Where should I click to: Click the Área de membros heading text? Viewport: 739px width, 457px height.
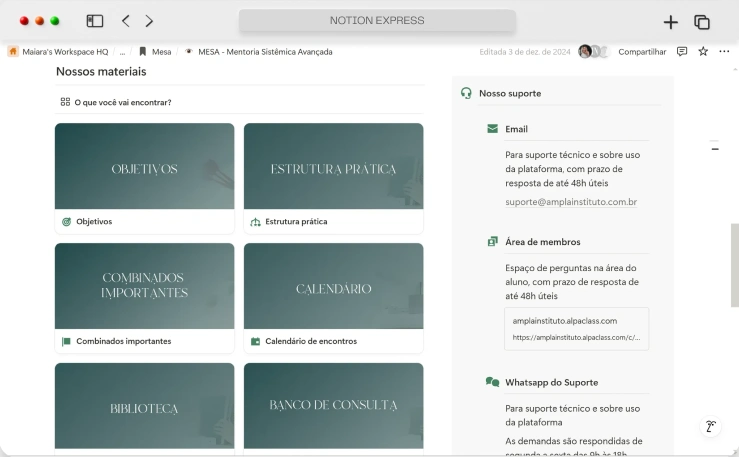pyautogui.click(x=542, y=242)
